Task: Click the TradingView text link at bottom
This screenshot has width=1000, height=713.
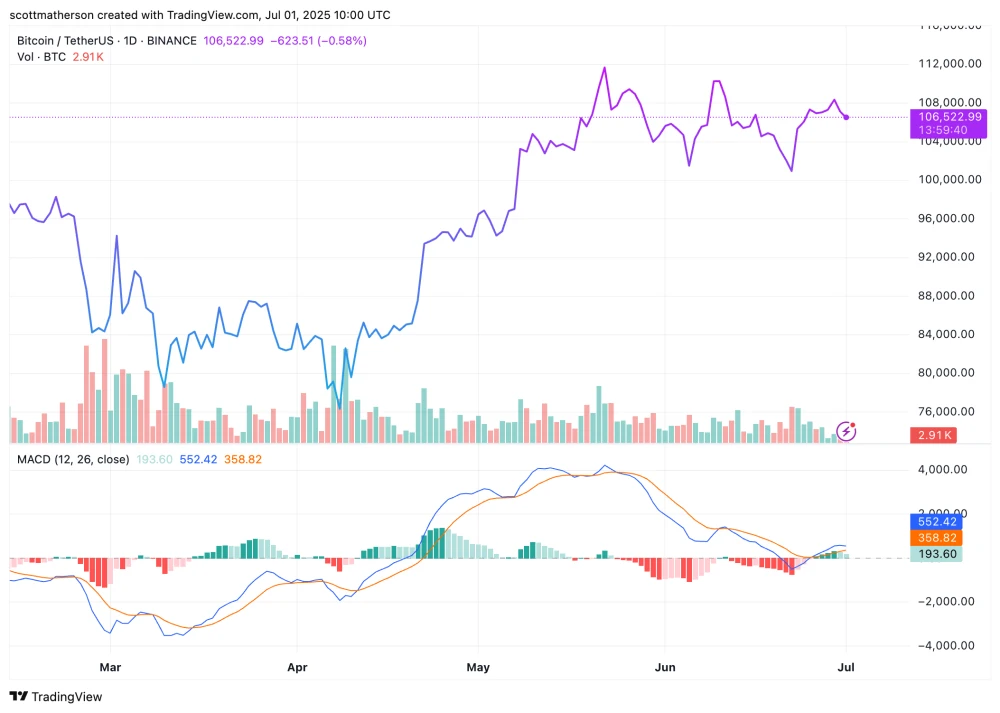Action: point(67,696)
